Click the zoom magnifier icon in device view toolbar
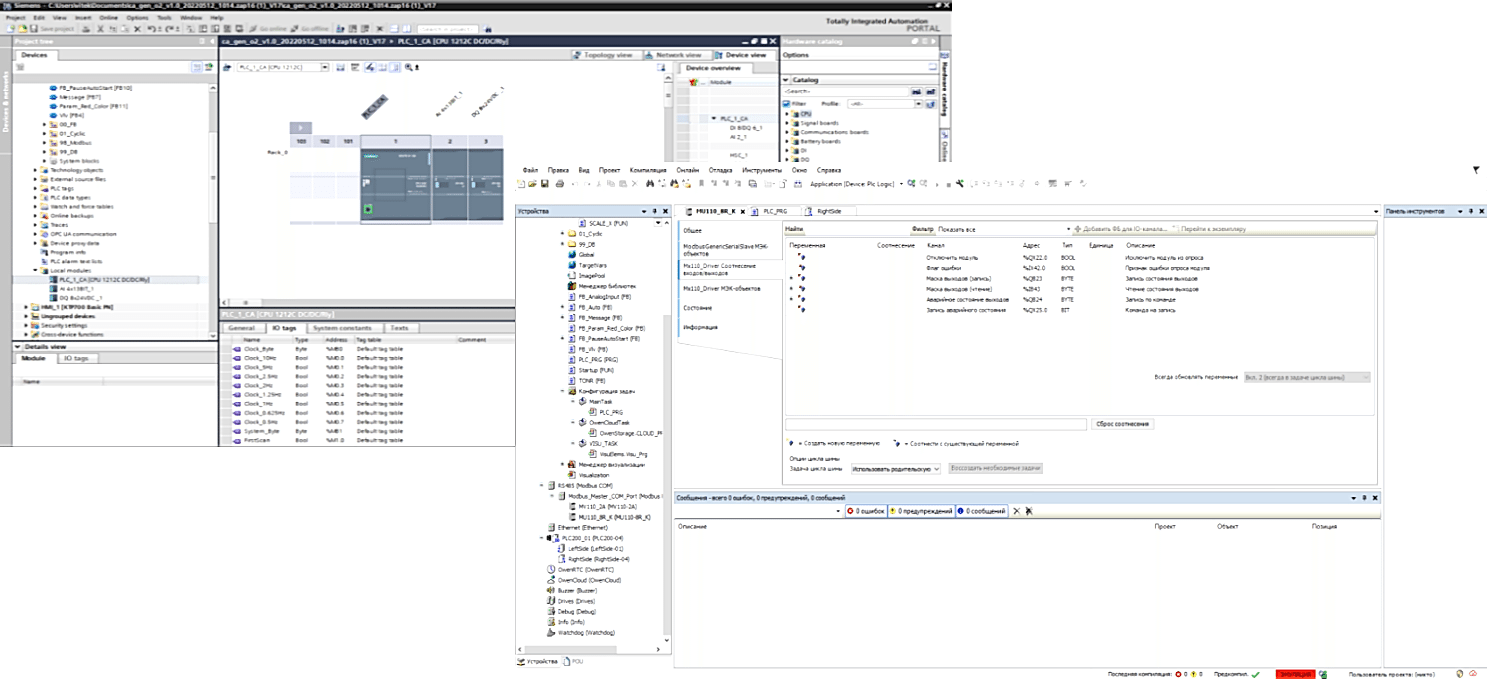Viewport: 1487px width, 680px height. pos(408,67)
